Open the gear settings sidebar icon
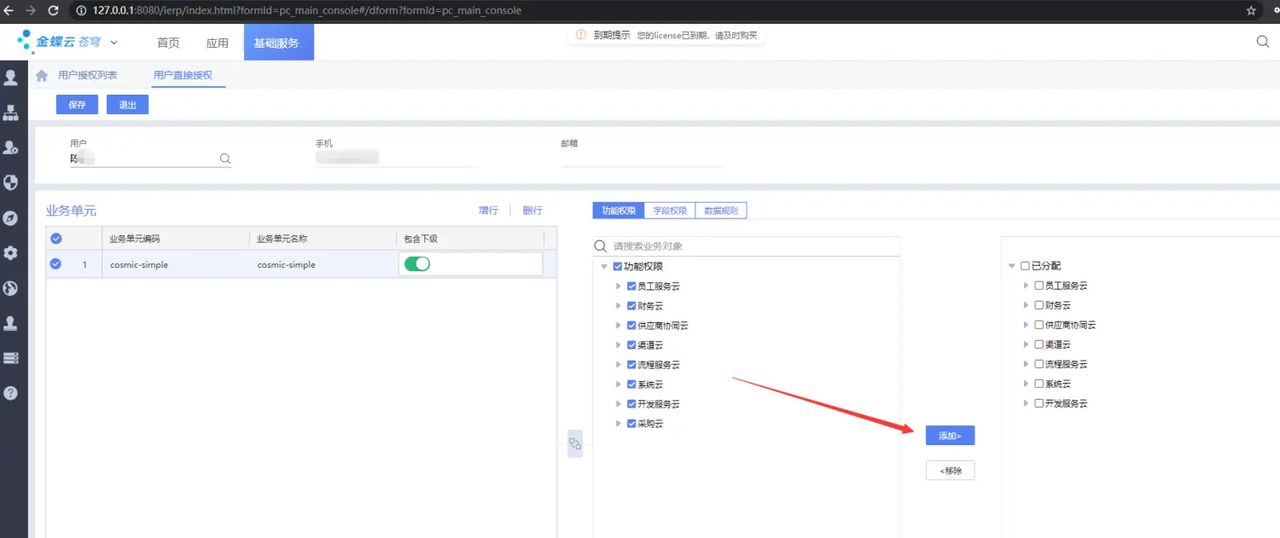The height and width of the screenshot is (538, 1280). coord(11,253)
